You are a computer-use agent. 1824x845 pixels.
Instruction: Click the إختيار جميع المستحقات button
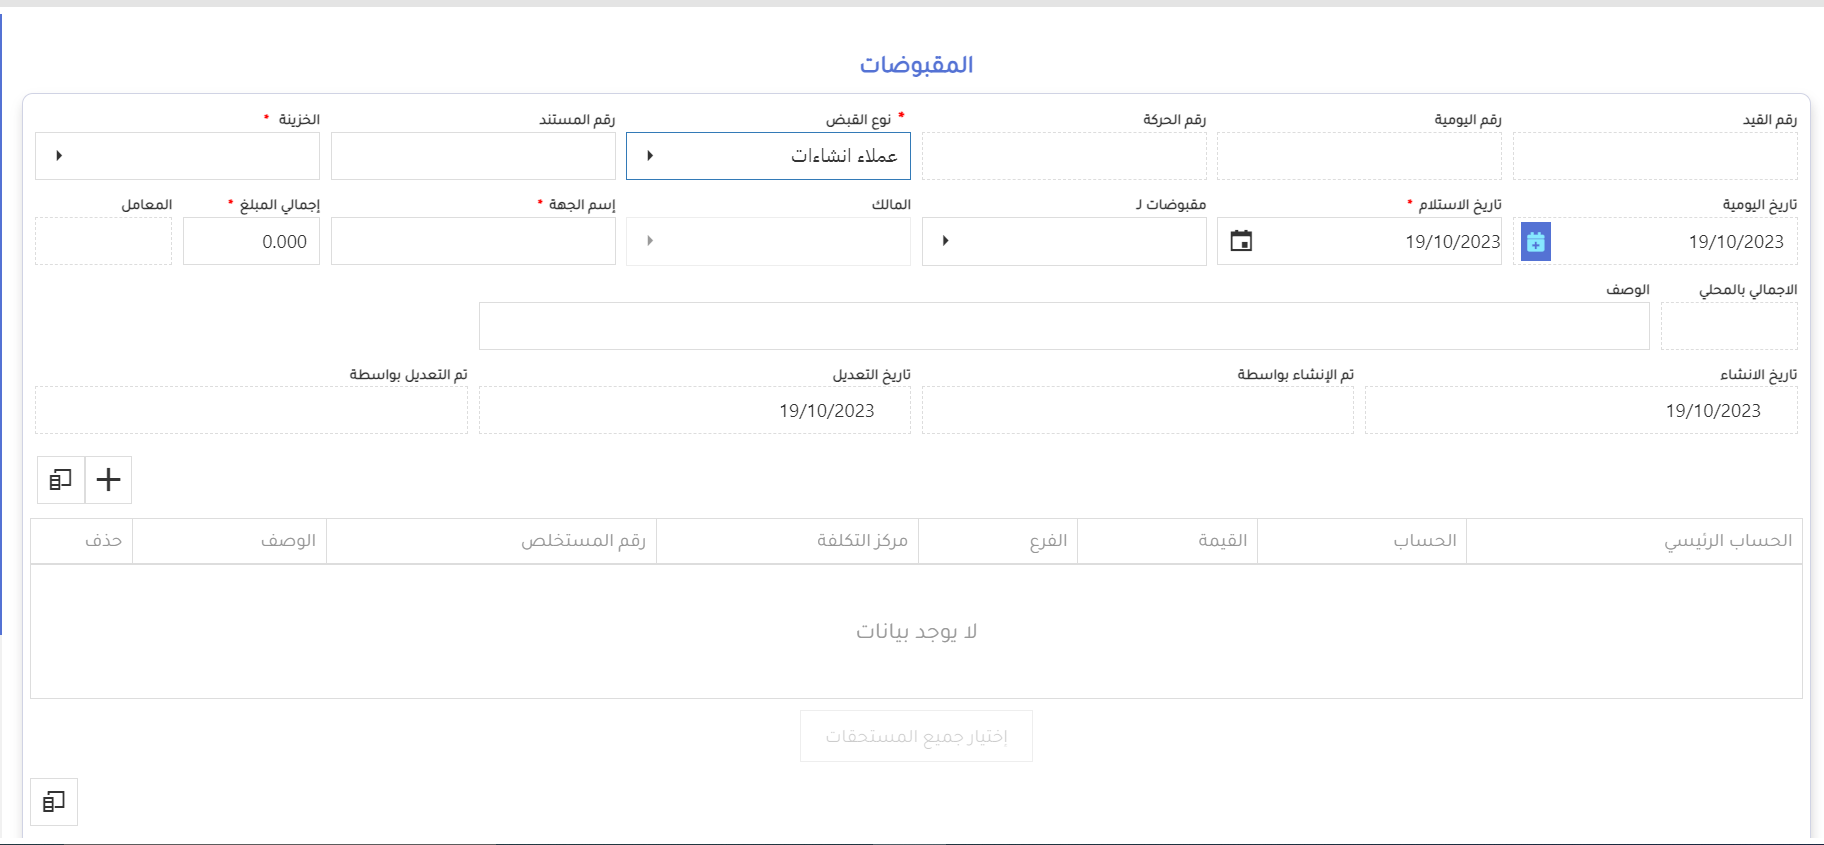click(916, 736)
